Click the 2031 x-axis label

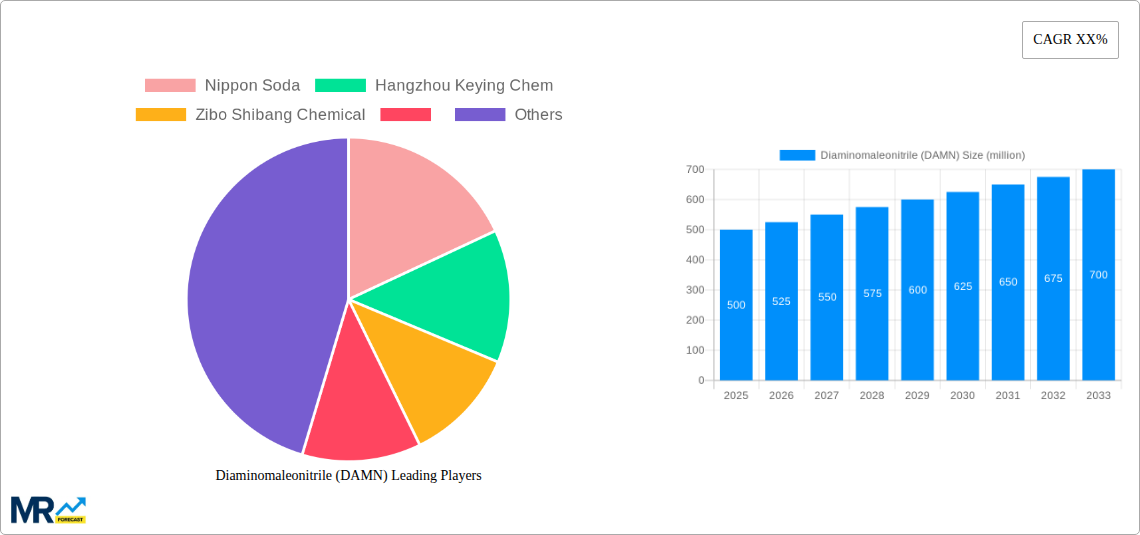pos(1008,395)
